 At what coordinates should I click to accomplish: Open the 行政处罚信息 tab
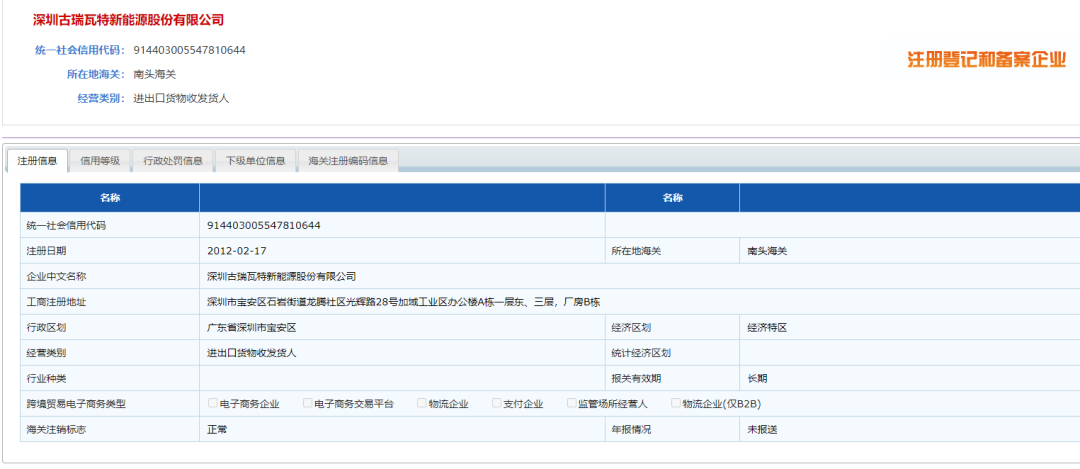point(172,160)
